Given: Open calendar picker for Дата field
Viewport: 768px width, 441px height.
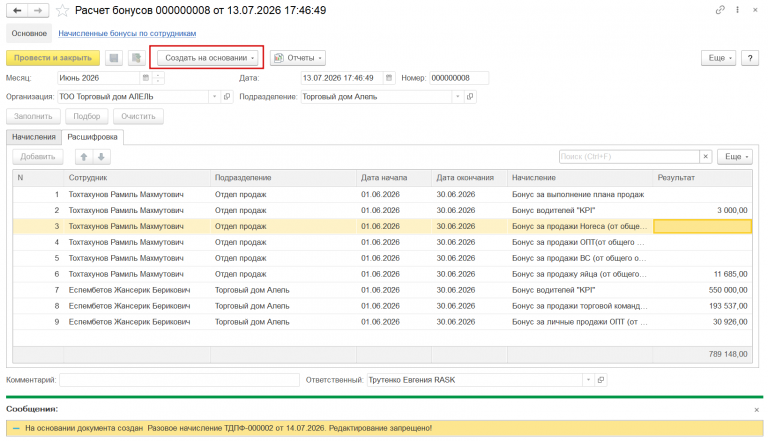Looking at the screenshot, I should point(388,78).
